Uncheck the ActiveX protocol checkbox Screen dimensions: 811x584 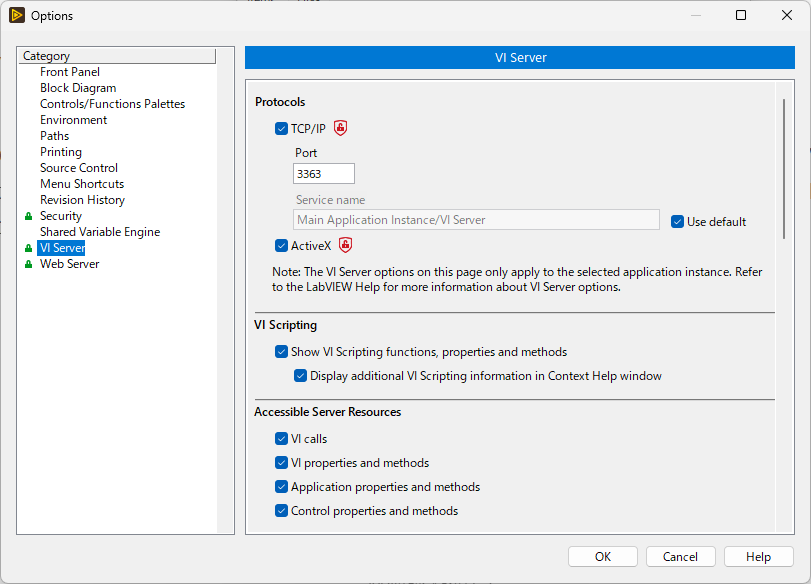[x=281, y=245]
